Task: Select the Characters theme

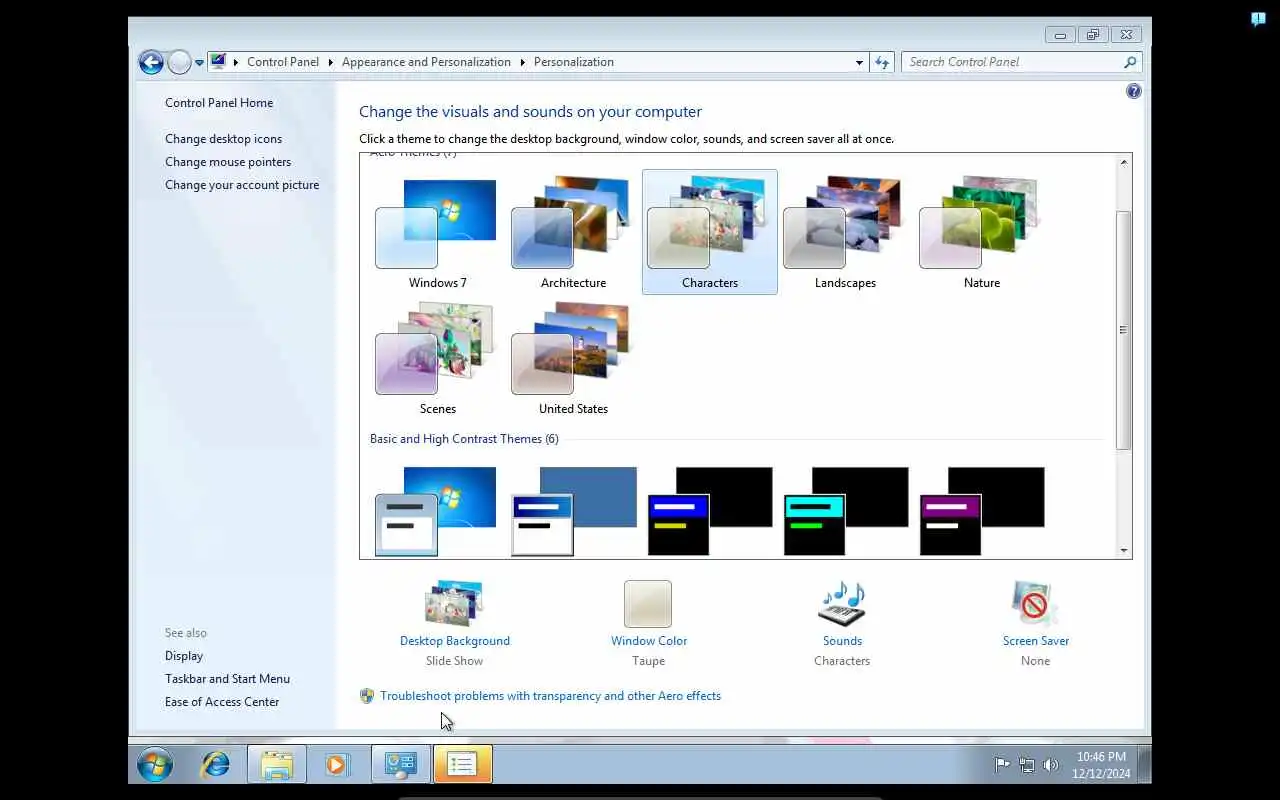Action: click(x=709, y=233)
